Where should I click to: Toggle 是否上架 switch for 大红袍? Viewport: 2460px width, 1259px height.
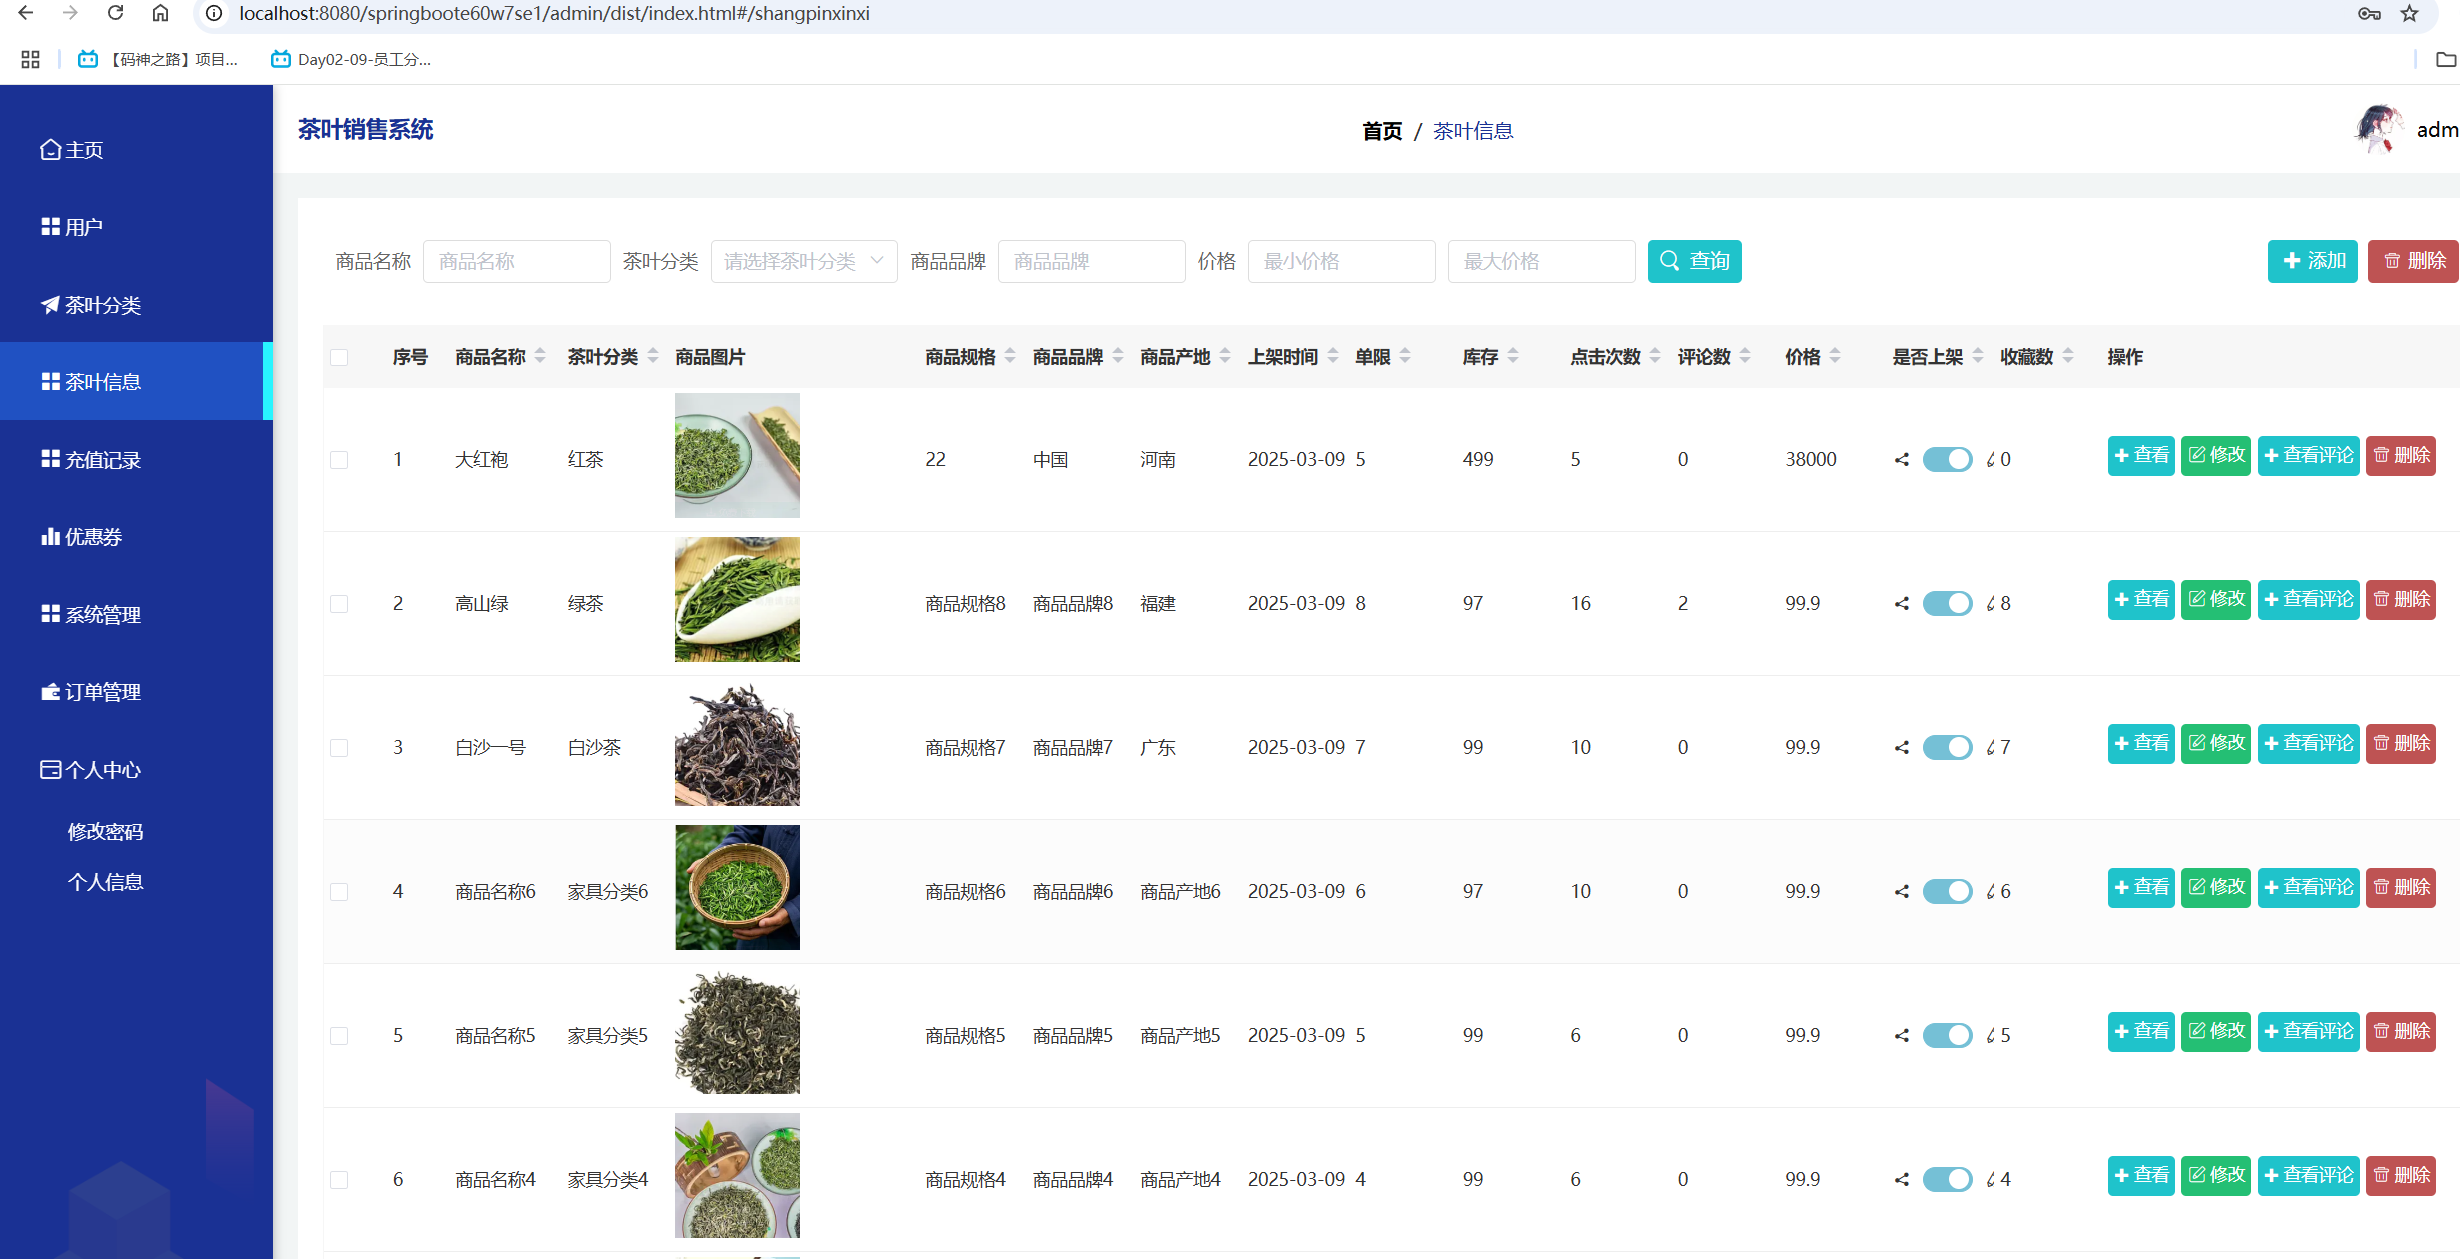[1946, 460]
